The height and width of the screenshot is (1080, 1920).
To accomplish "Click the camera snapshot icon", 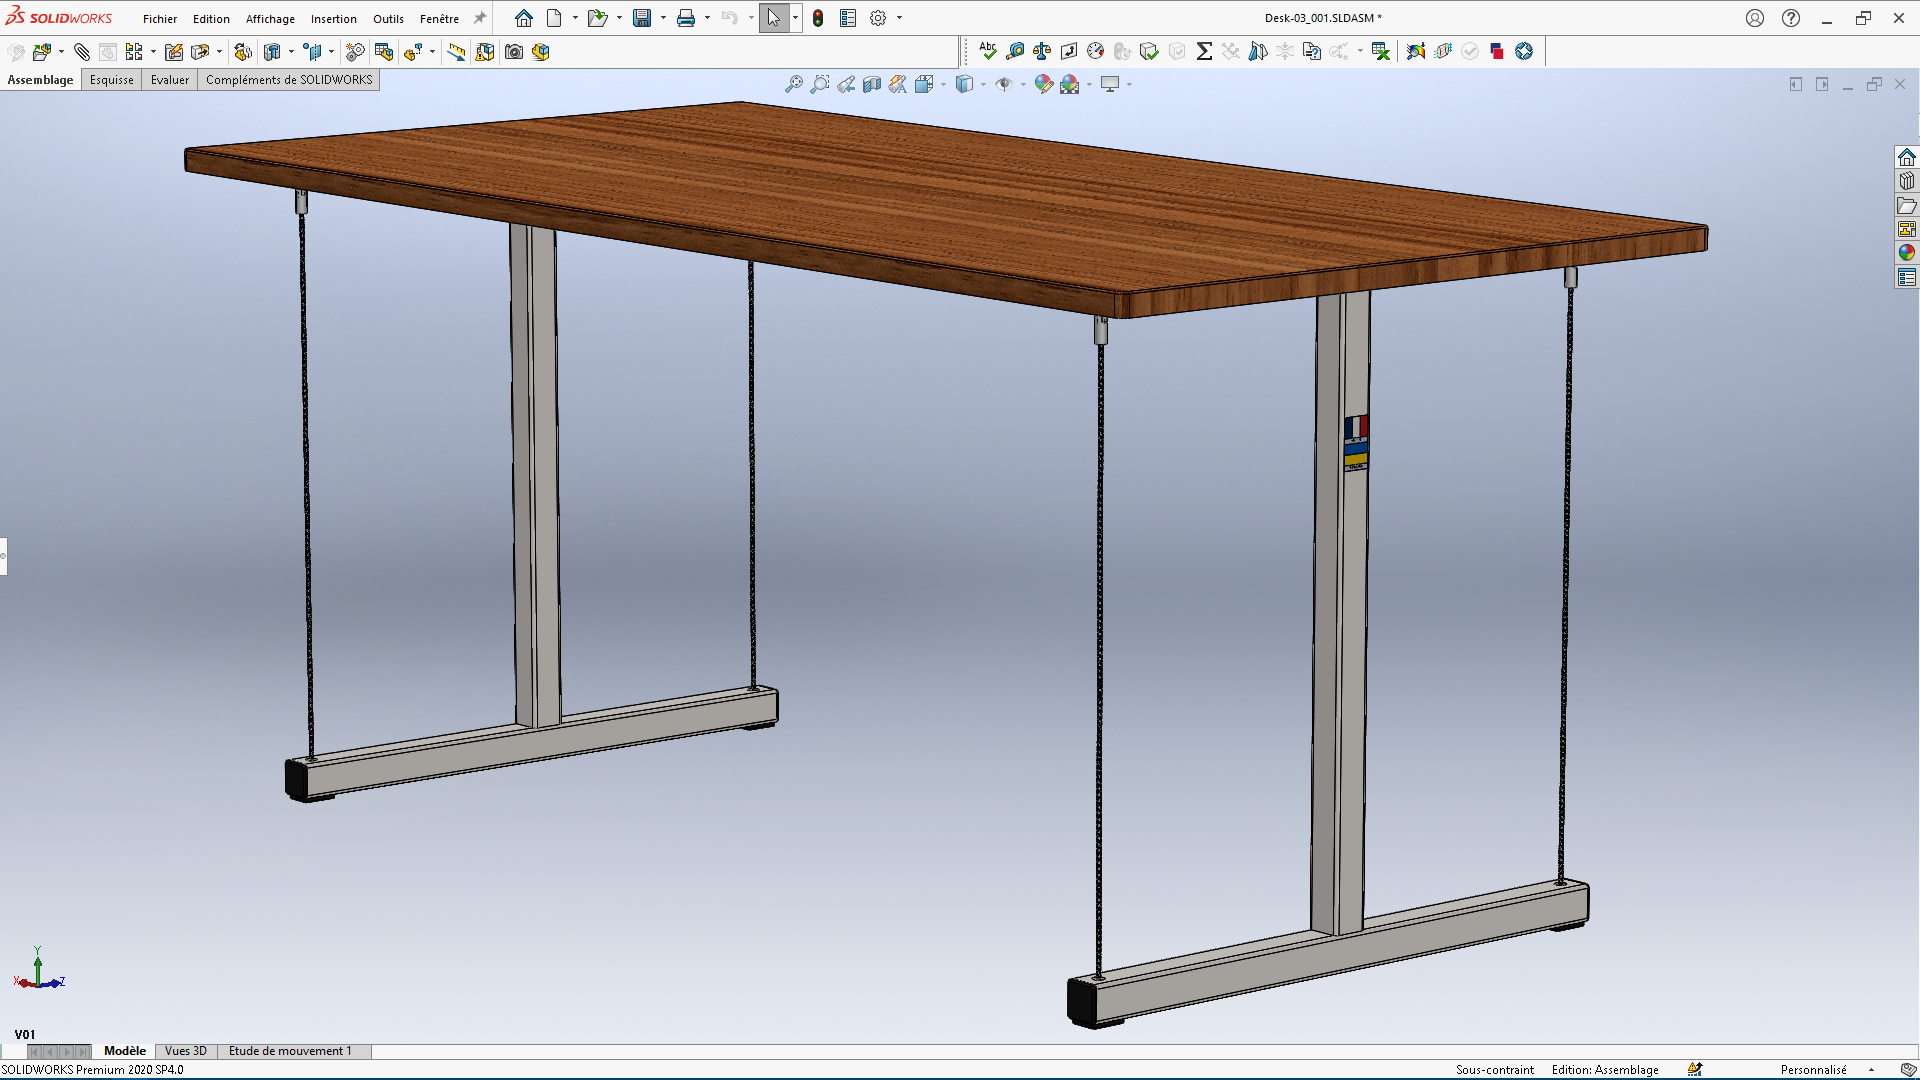I will (x=514, y=52).
